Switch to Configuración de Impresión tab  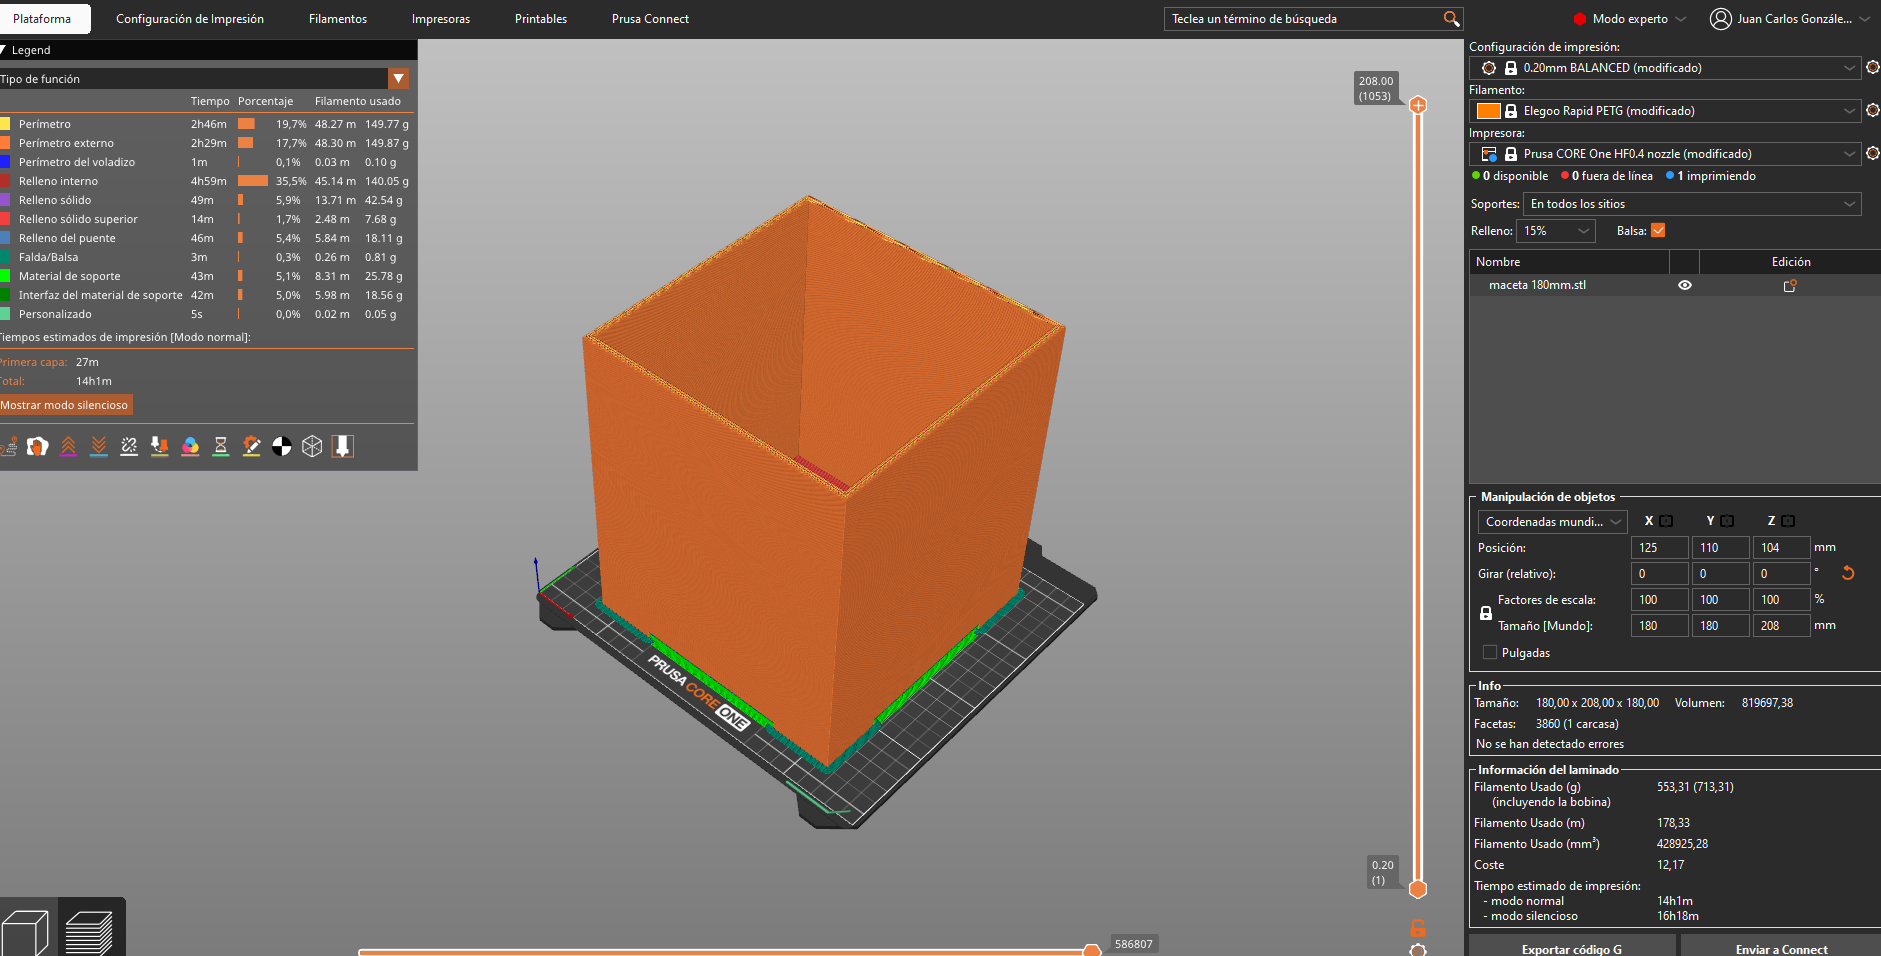click(x=190, y=19)
